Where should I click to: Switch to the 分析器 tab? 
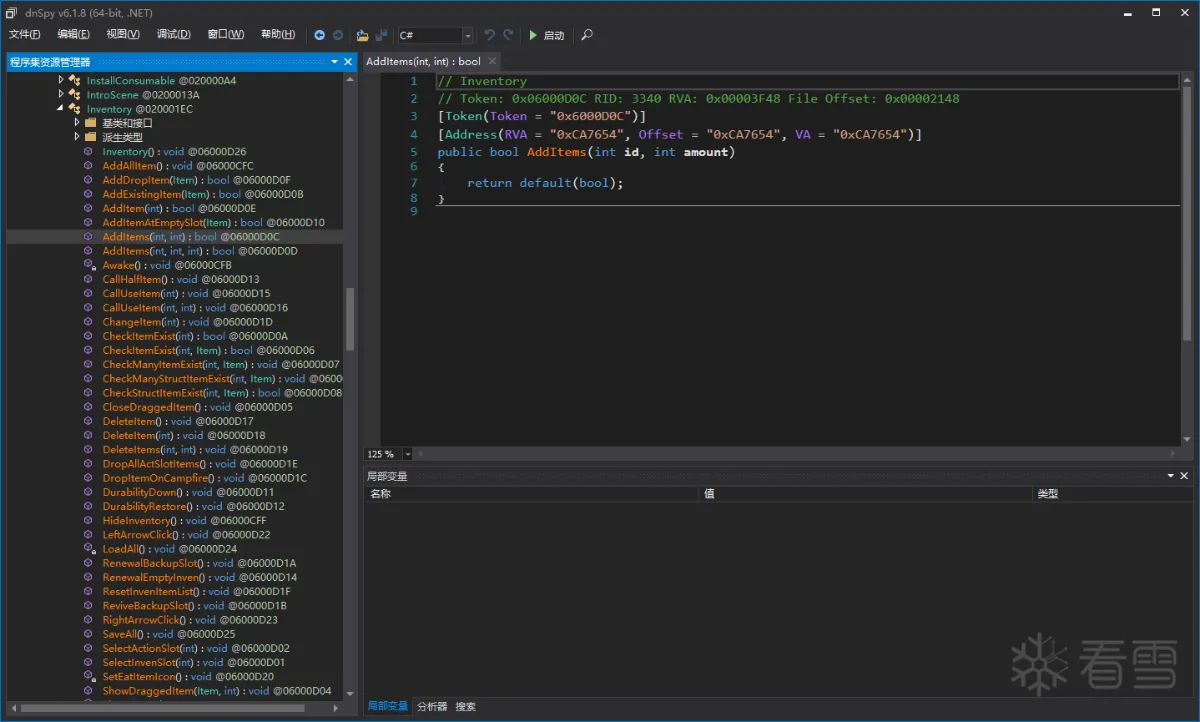[x=432, y=706]
